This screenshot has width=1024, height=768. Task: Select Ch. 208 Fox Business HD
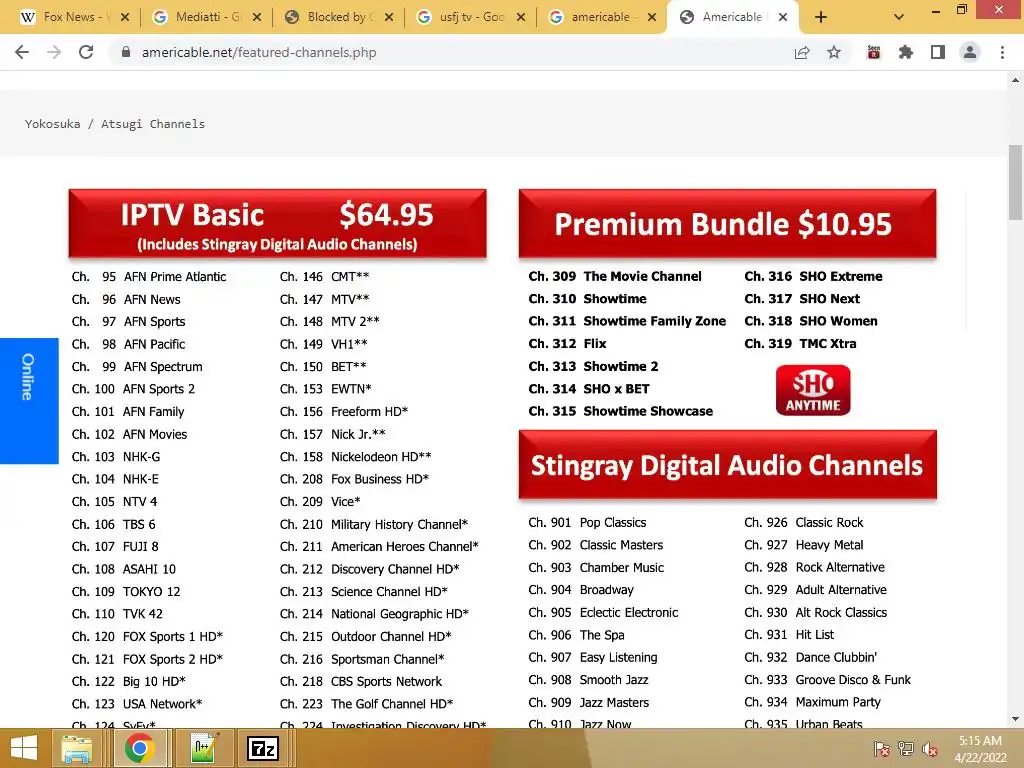click(355, 479)
